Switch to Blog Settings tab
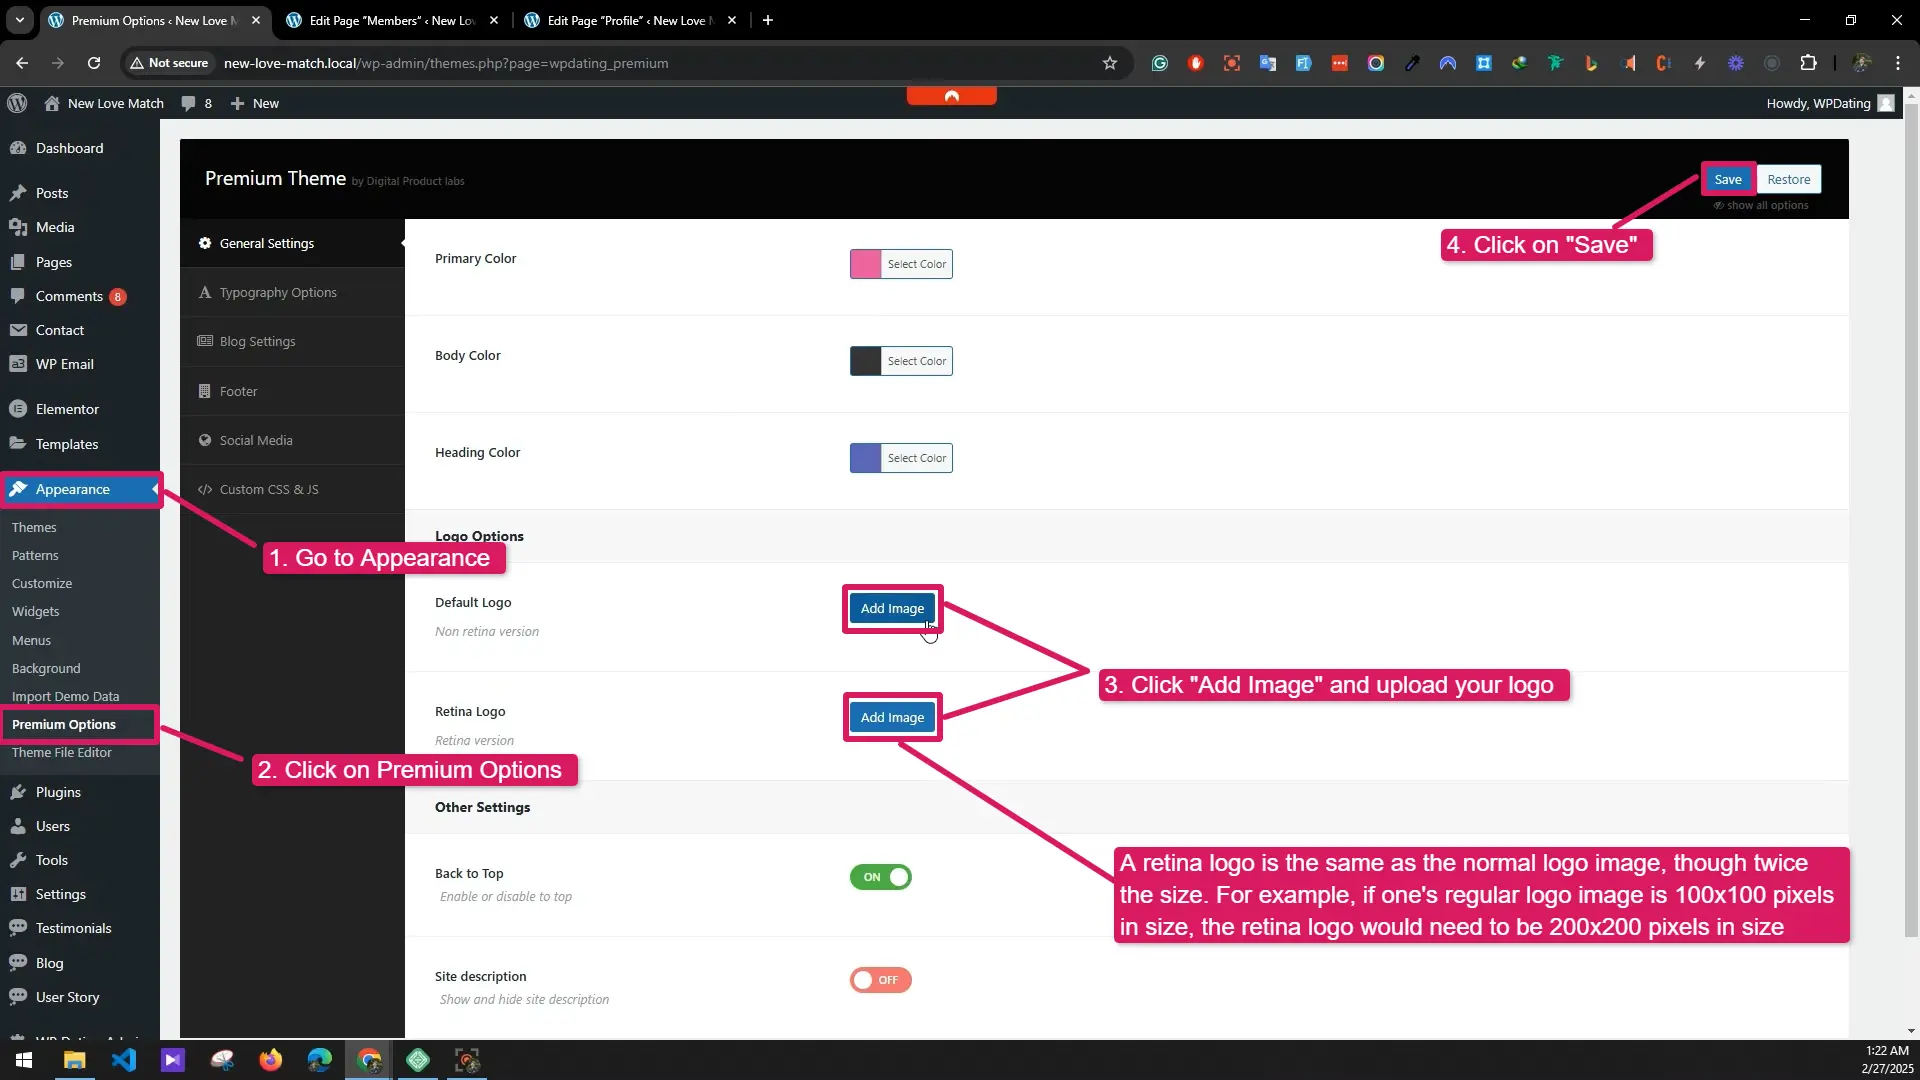 click(292, 341)
